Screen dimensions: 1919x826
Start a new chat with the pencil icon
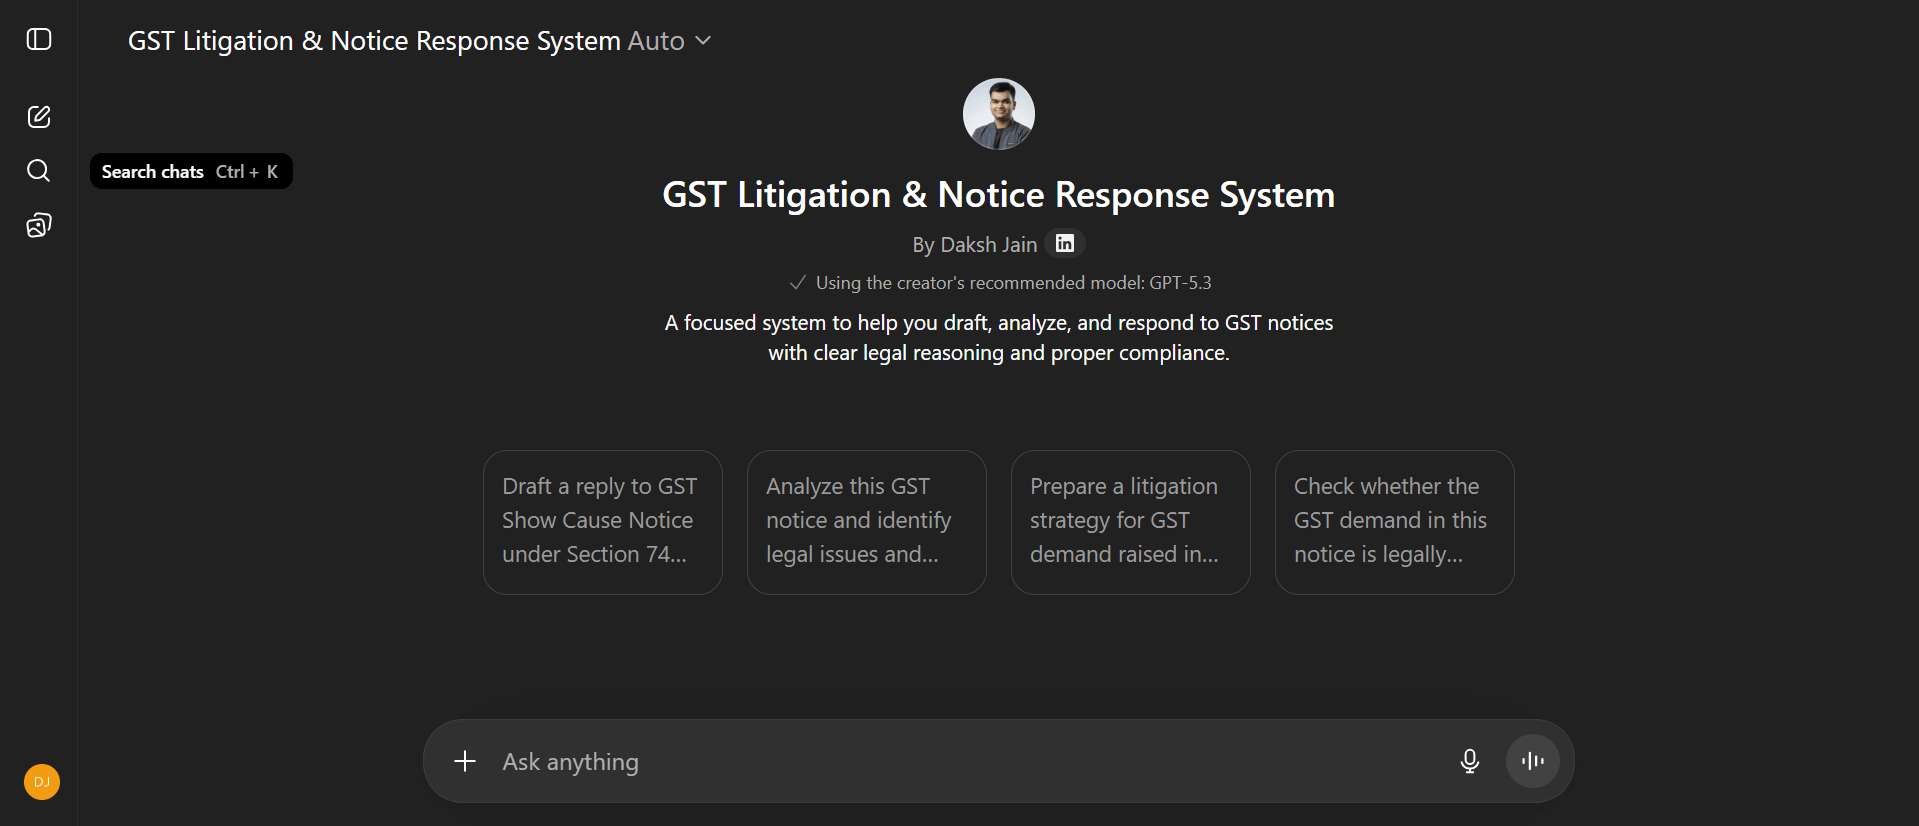(39, 117)
